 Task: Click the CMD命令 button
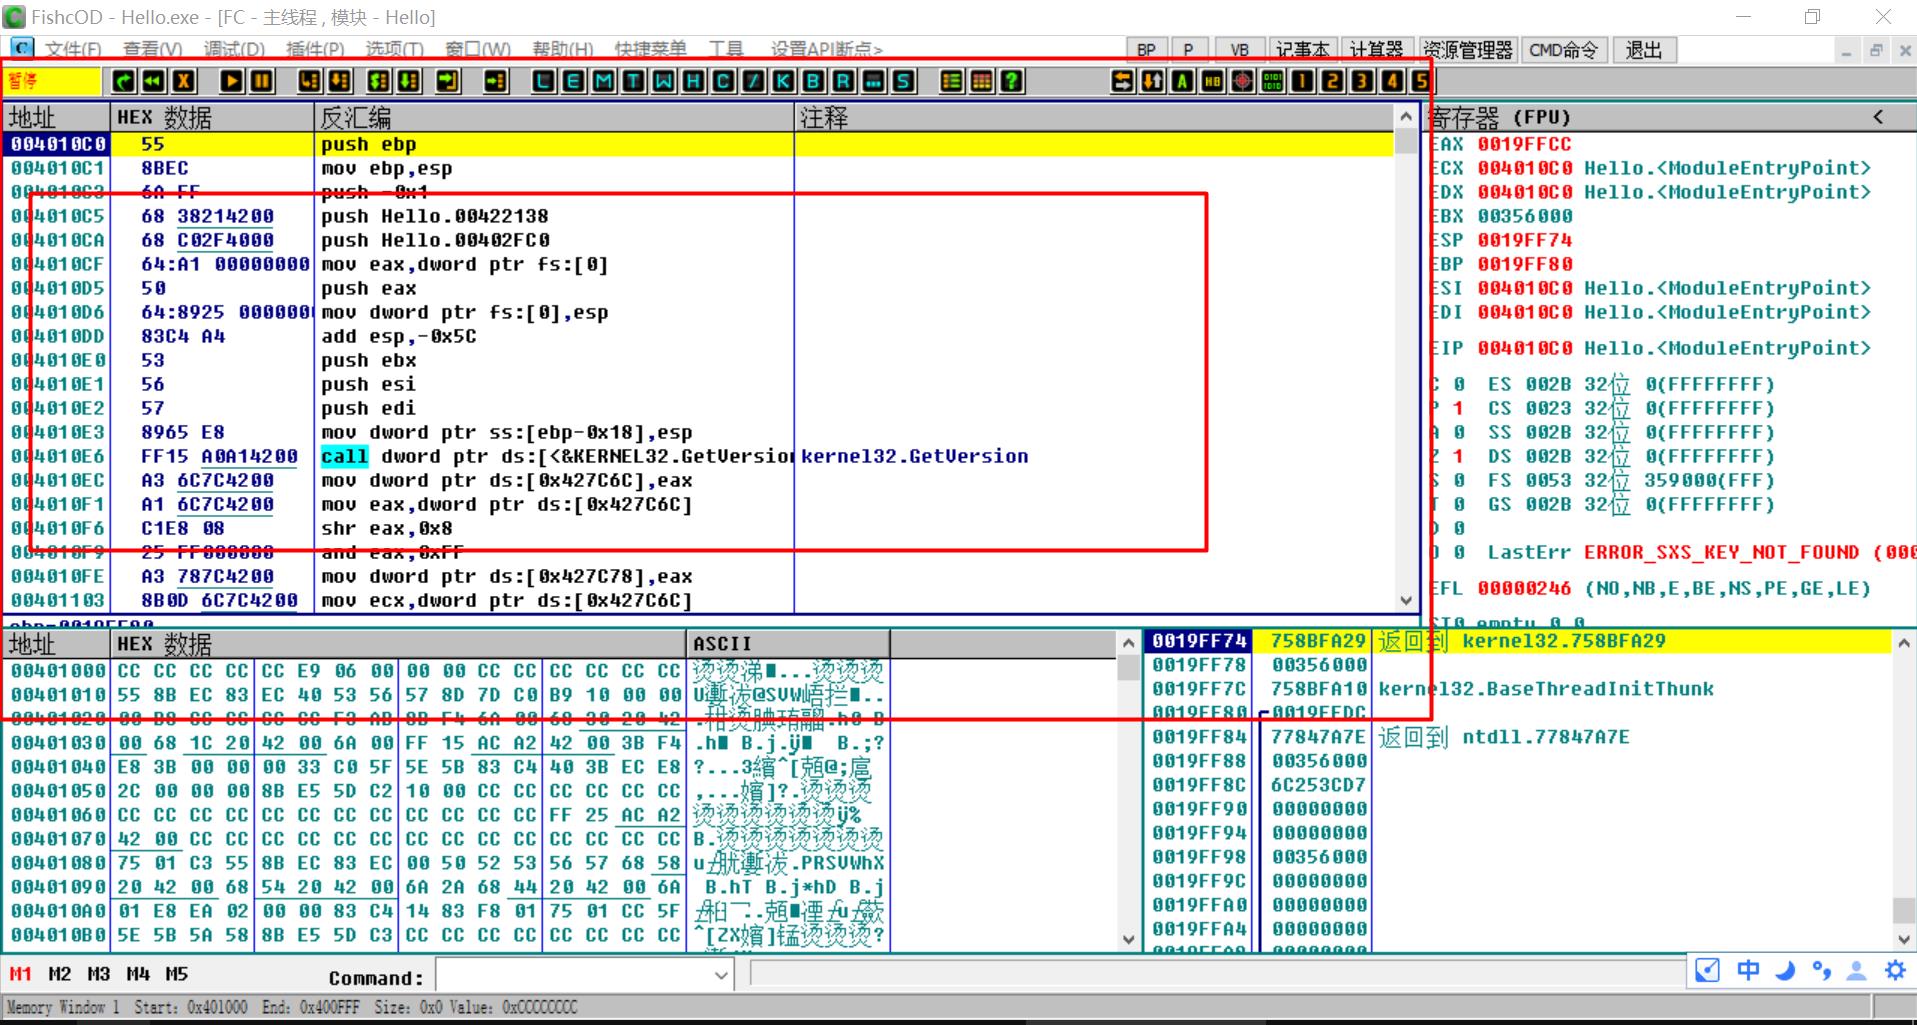point(1564,50)
